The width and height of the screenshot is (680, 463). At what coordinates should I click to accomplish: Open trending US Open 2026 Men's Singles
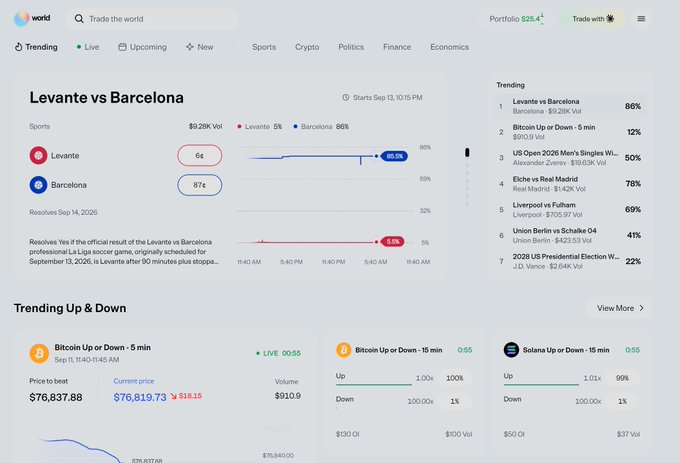(x=570, y=158)
